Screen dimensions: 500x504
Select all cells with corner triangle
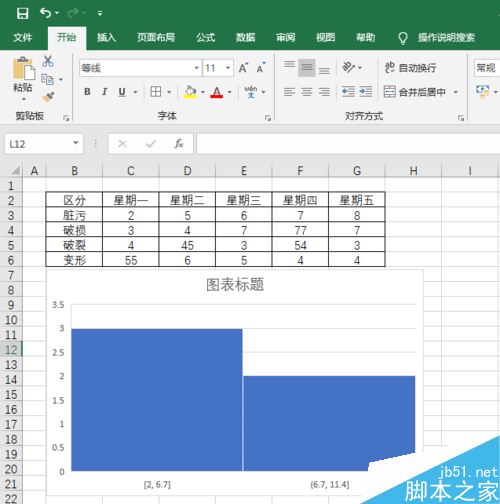click(x=15, y=171)
